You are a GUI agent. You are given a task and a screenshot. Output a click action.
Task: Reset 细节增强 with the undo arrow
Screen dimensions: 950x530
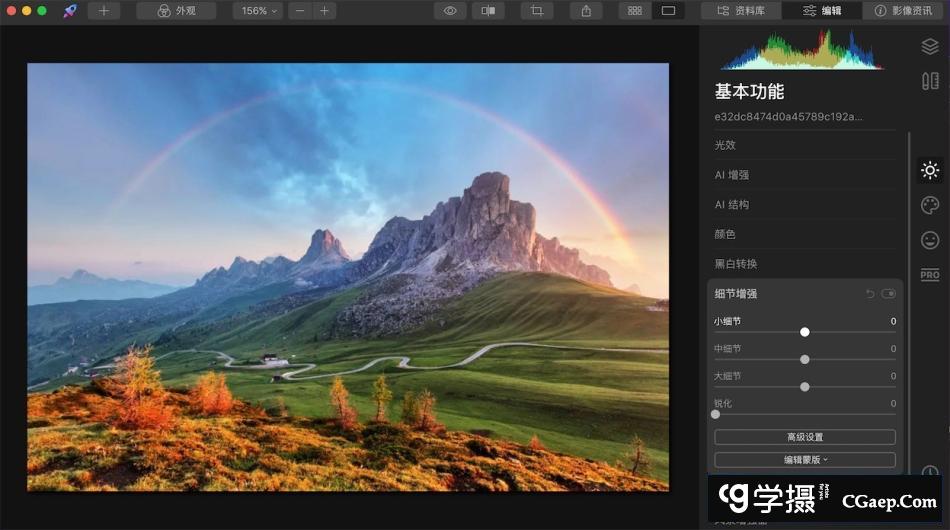coord(869,294)
